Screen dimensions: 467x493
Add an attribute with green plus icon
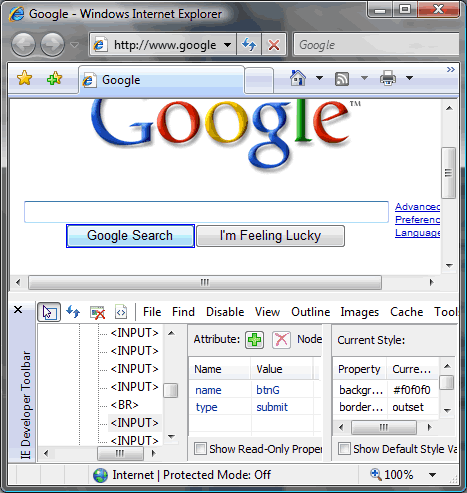[254, 340]
